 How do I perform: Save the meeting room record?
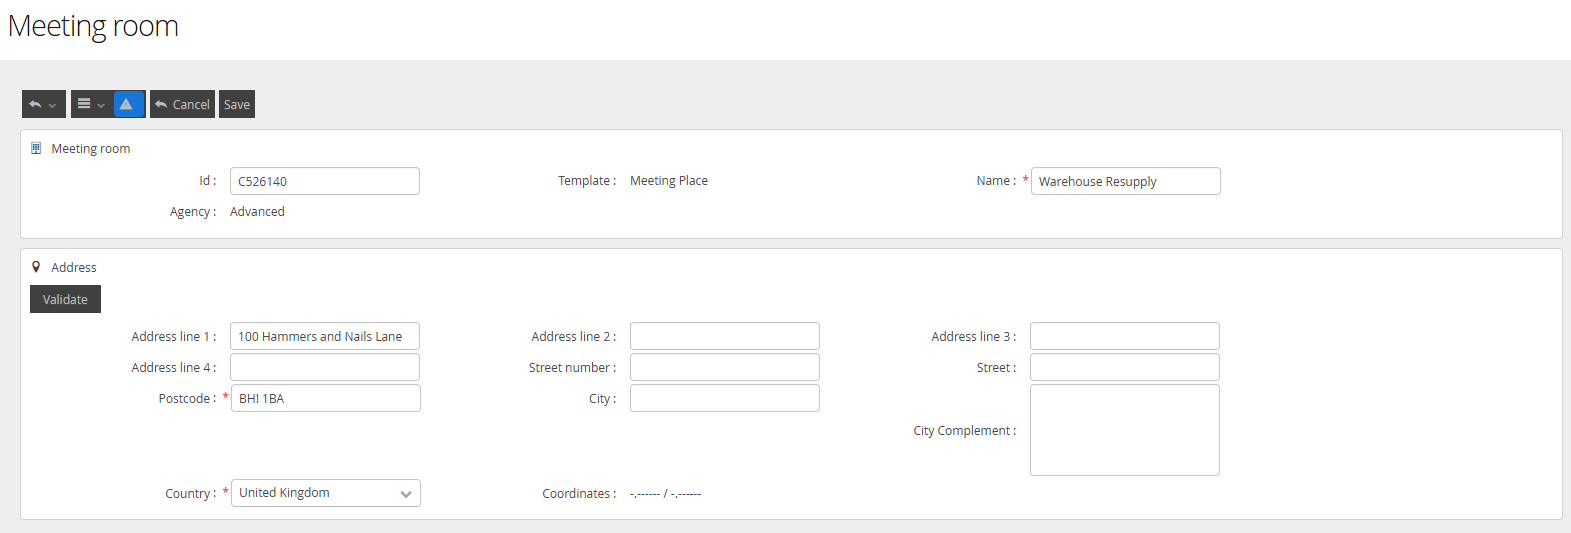[x=237, y=104]
